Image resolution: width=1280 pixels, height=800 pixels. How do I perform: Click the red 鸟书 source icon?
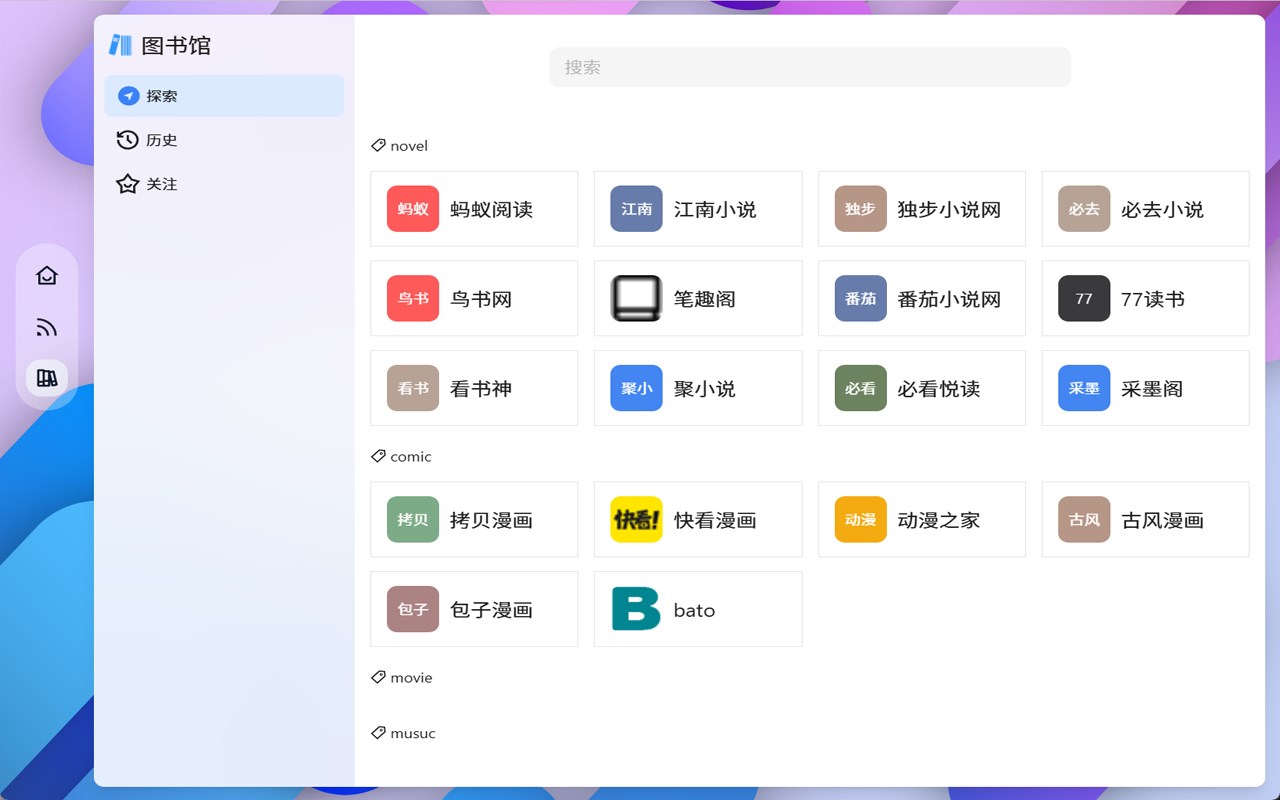413,298
